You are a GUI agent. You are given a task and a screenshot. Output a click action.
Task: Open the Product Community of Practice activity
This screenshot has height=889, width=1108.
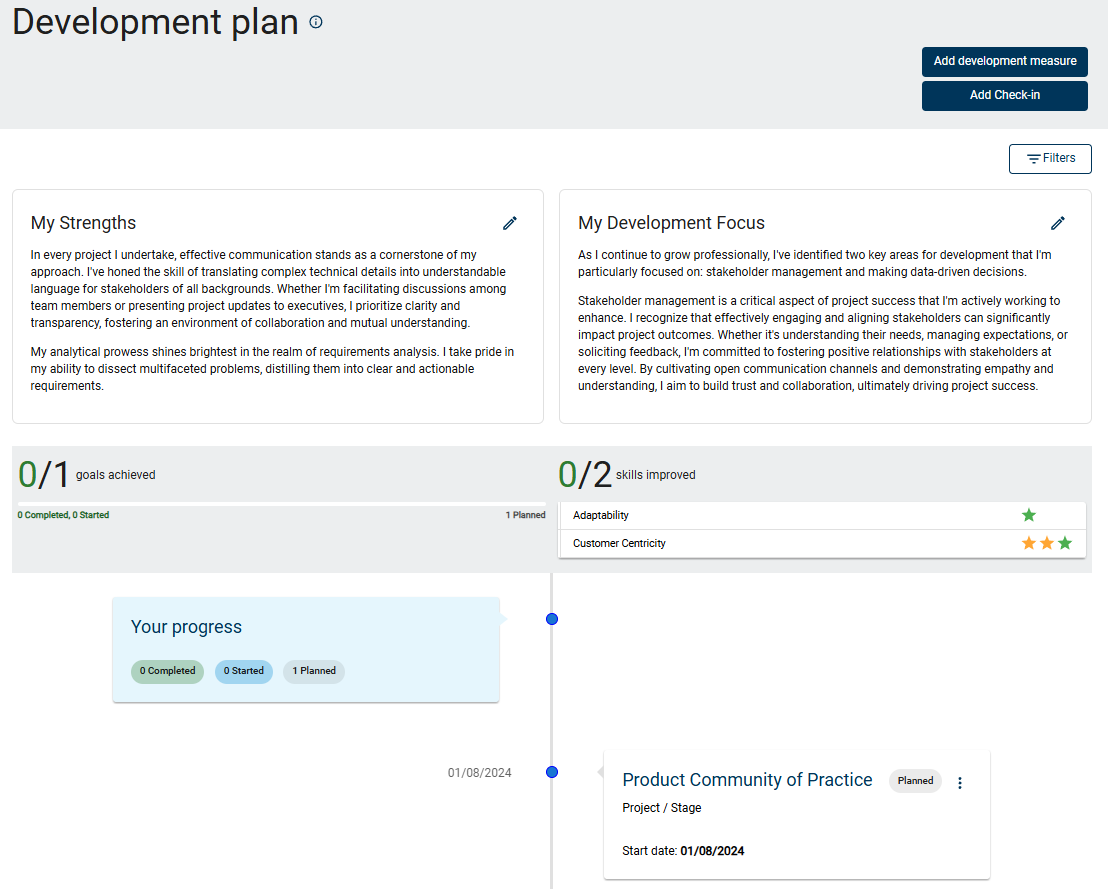(x=747, y=780)
